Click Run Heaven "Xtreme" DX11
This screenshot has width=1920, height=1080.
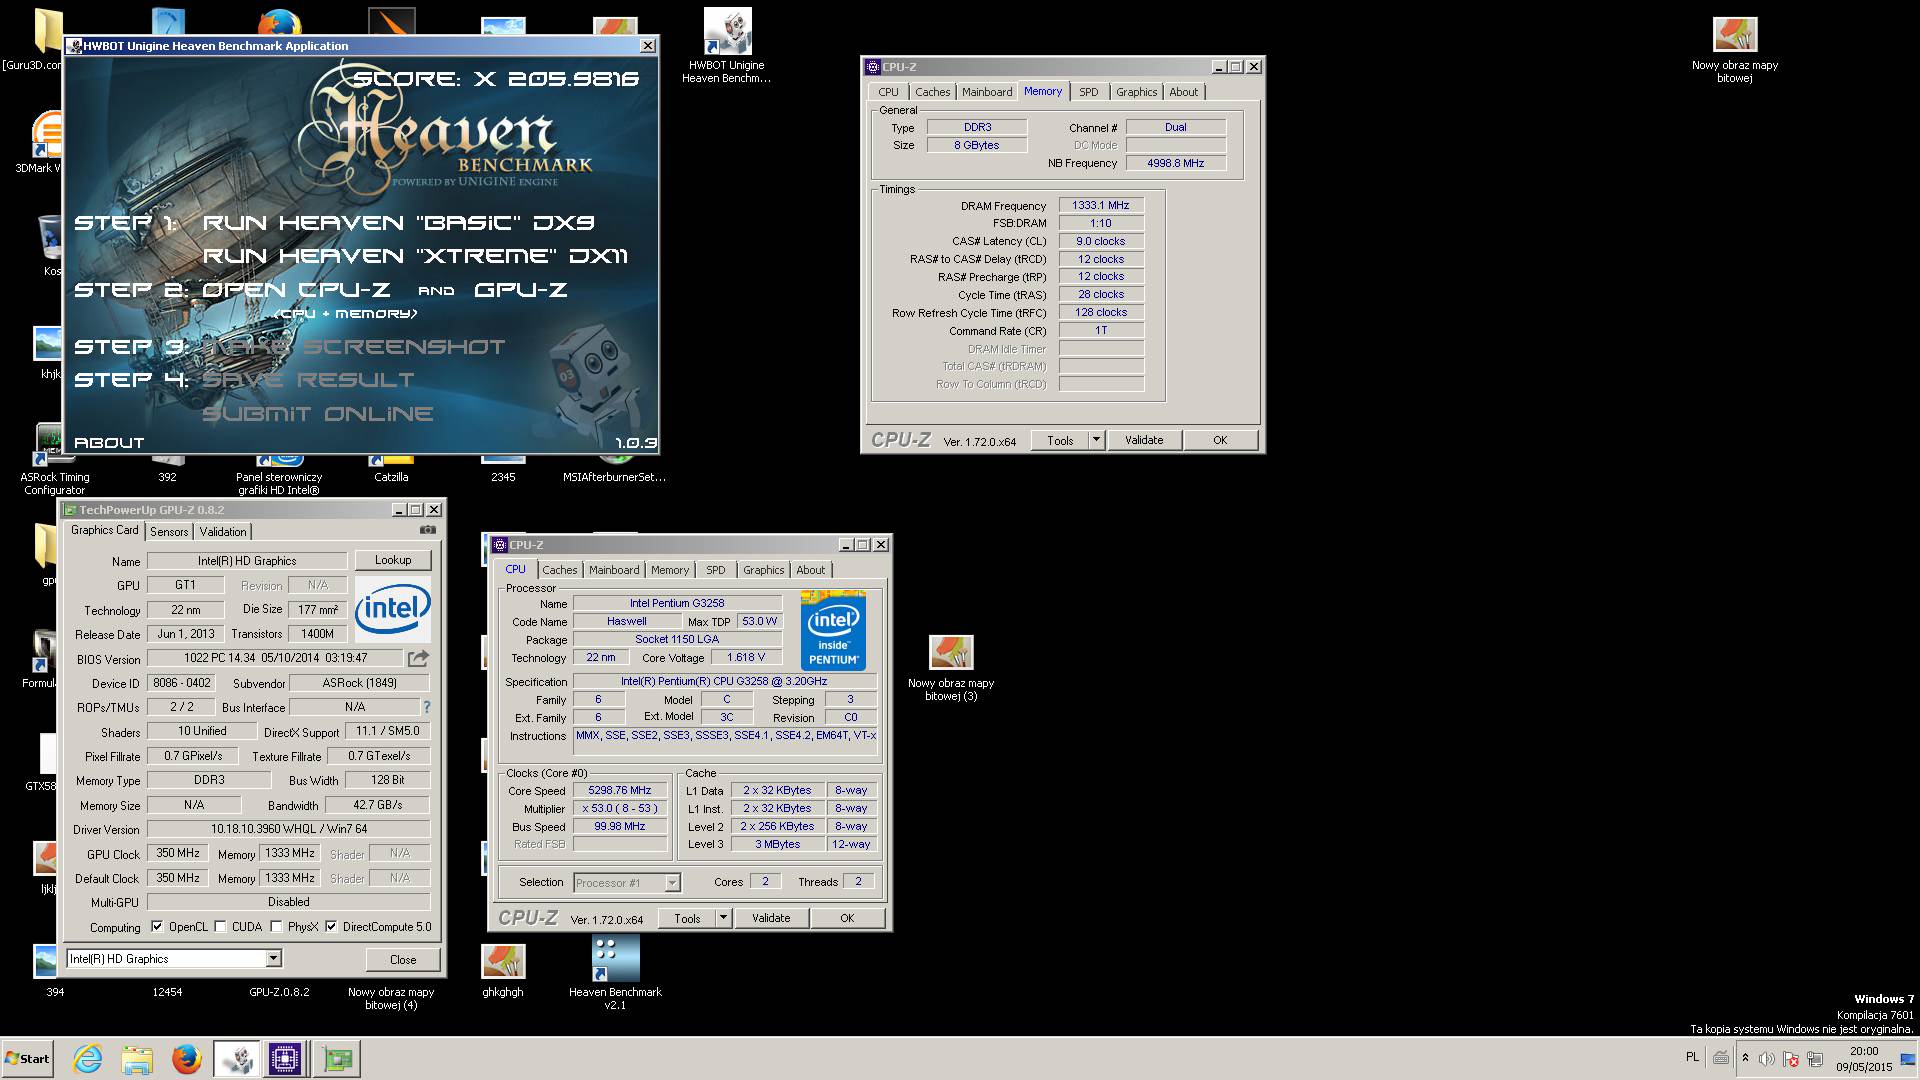tap(415, 256)
